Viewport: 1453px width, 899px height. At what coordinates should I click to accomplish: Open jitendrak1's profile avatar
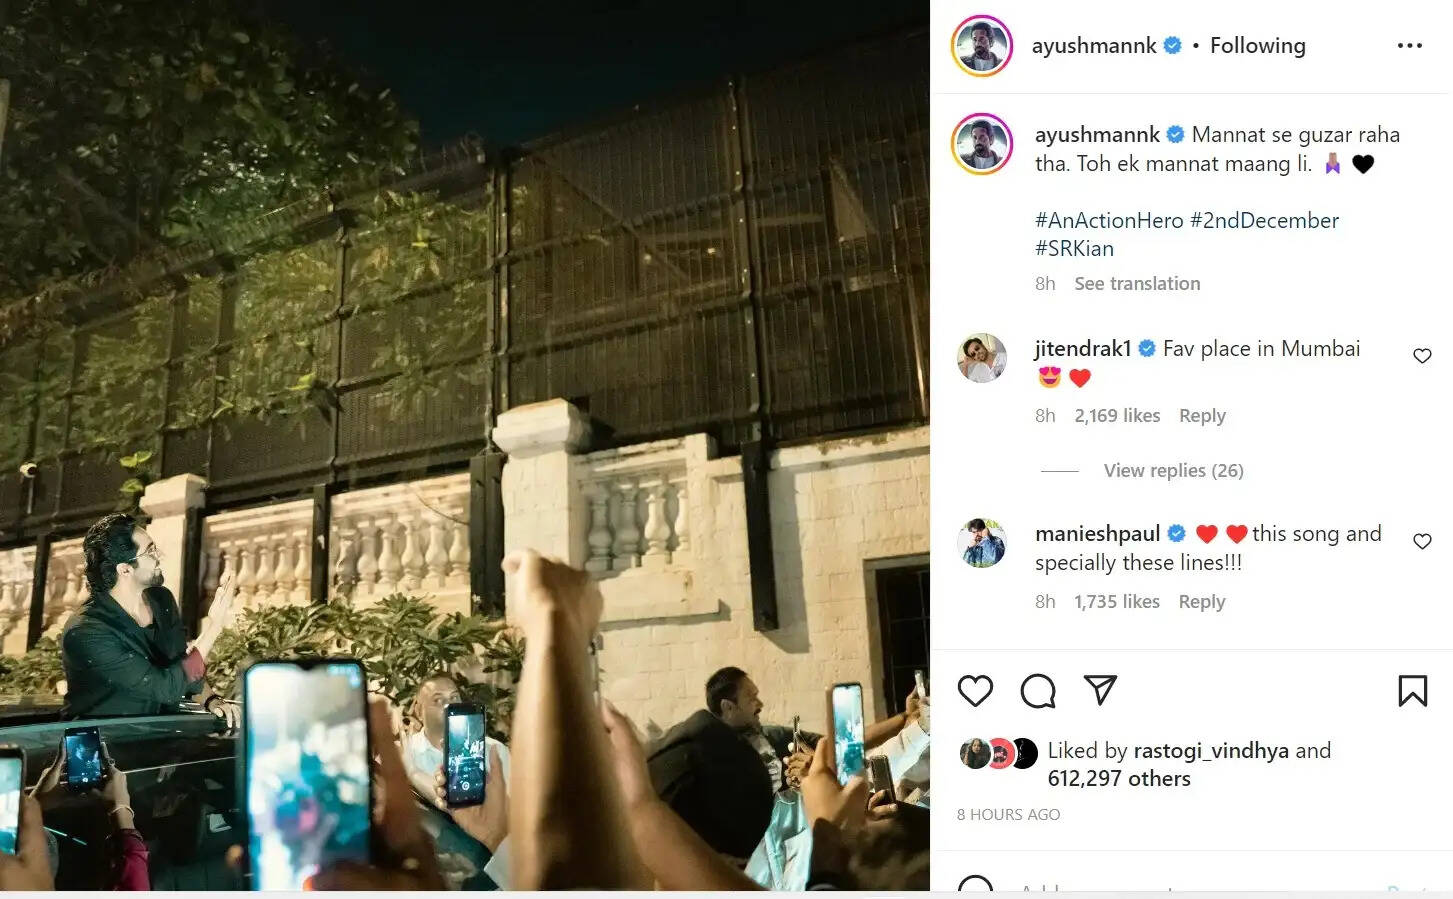(982, 358)
